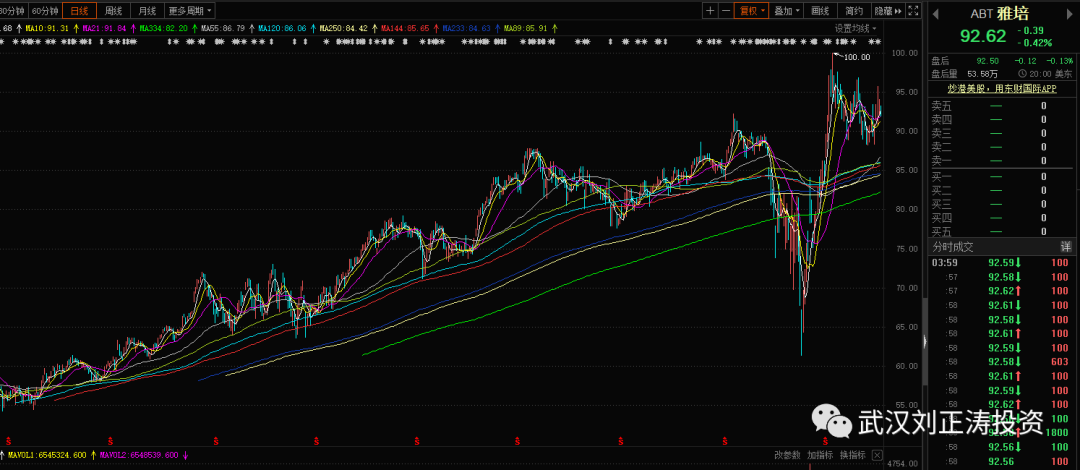
Task: Click the current price 92.62
Action: click(984, 36)
